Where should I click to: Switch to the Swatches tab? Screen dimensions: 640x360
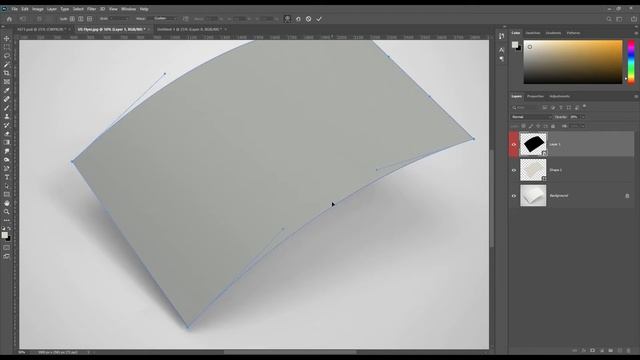point(533,33)
